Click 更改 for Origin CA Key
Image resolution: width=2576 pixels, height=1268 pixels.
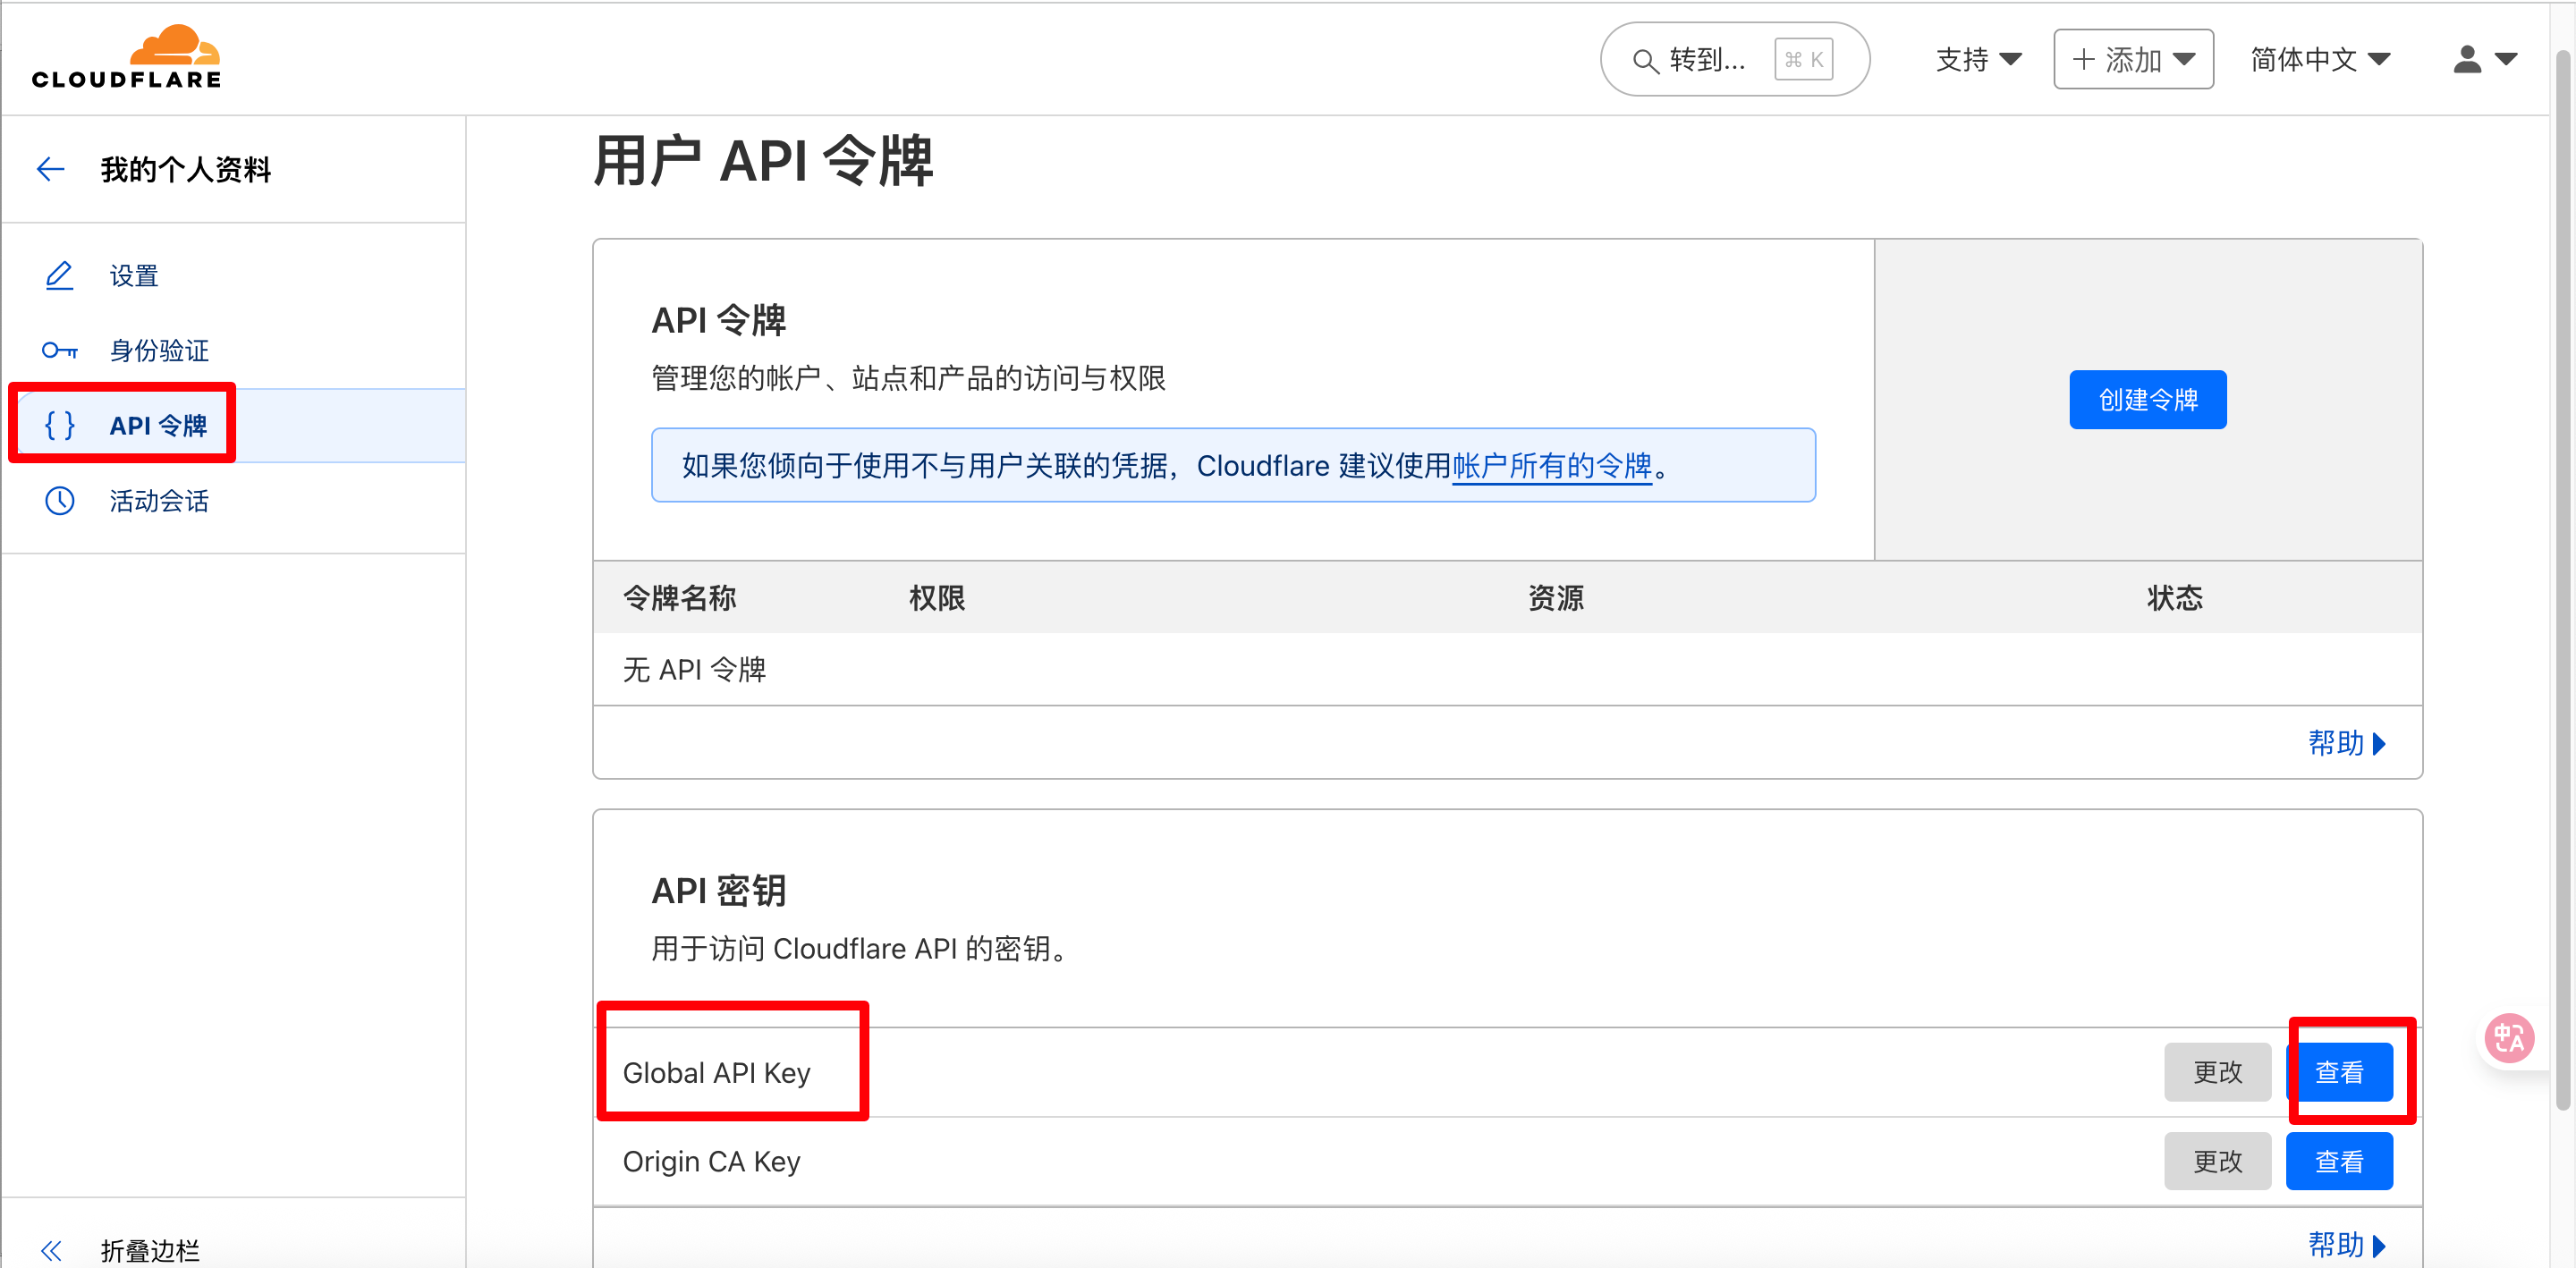pyautogui.click(x=2217, y=1161)
